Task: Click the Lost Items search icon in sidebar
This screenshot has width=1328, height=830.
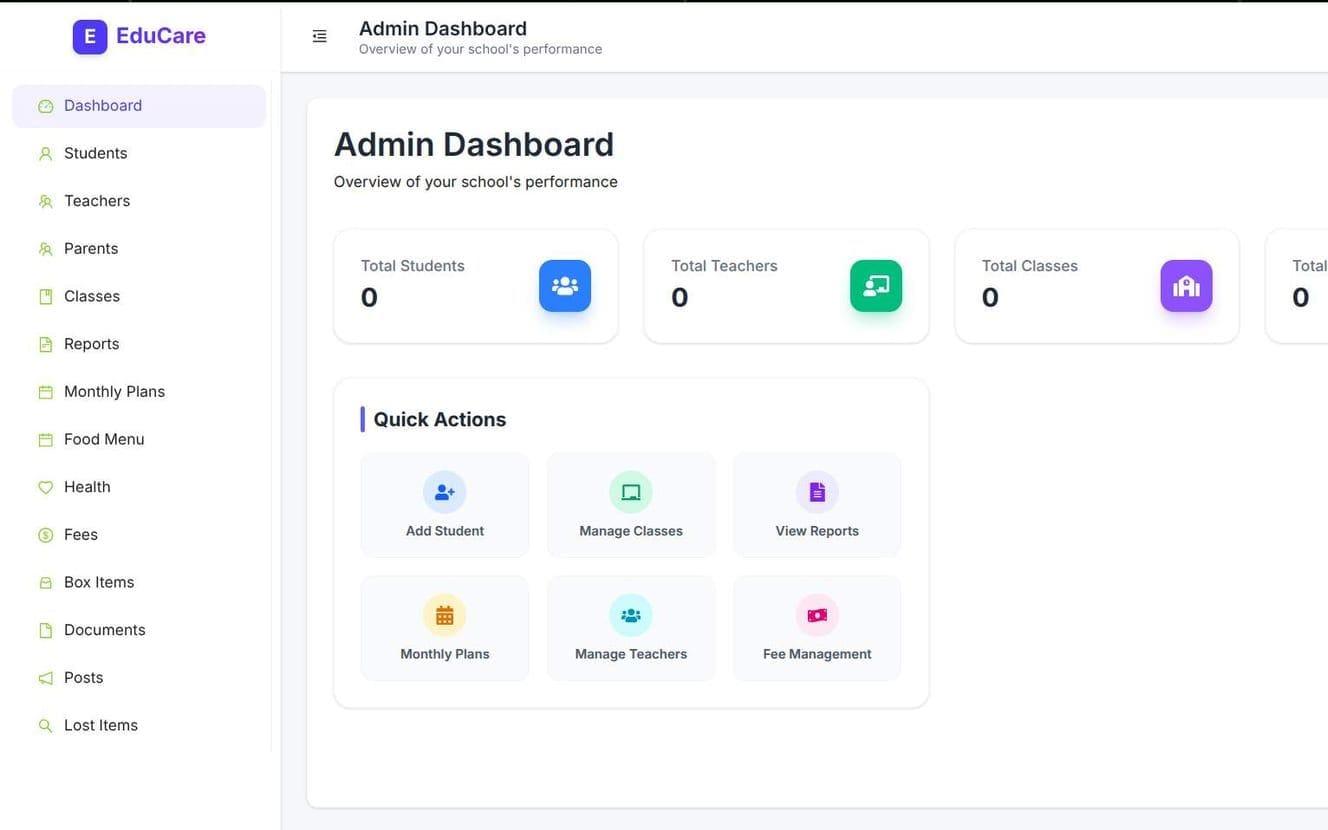Action: click(45, 726)
